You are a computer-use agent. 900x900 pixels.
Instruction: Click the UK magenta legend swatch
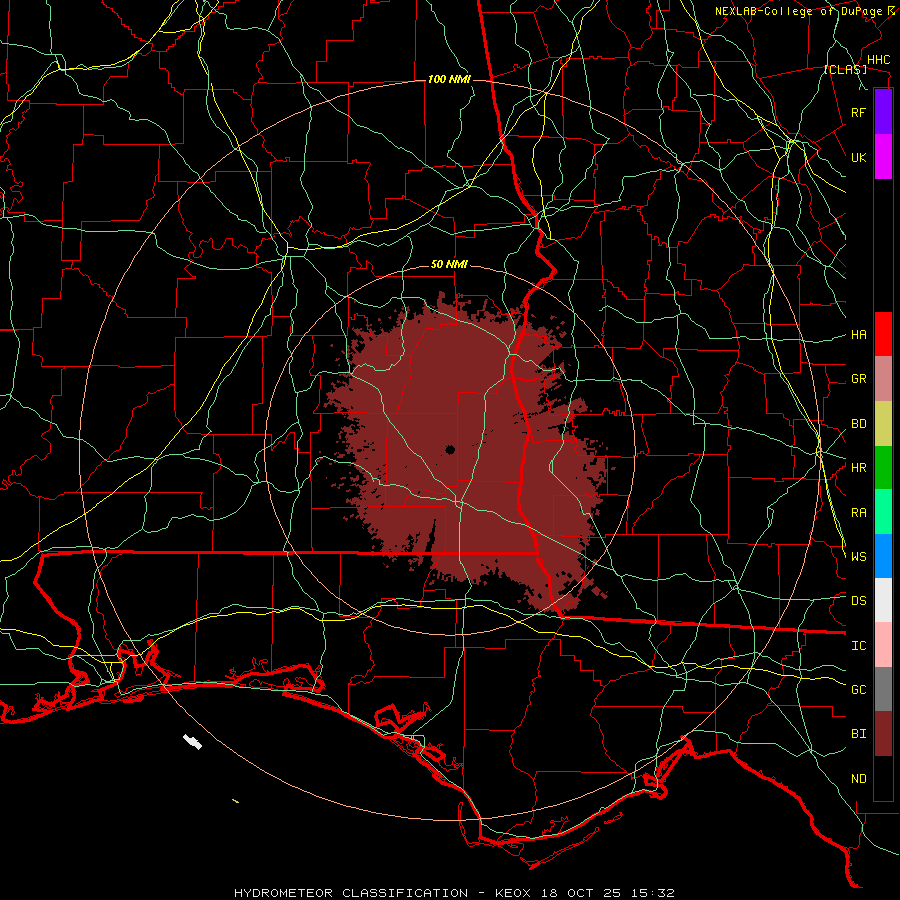(x=883, y=157)
